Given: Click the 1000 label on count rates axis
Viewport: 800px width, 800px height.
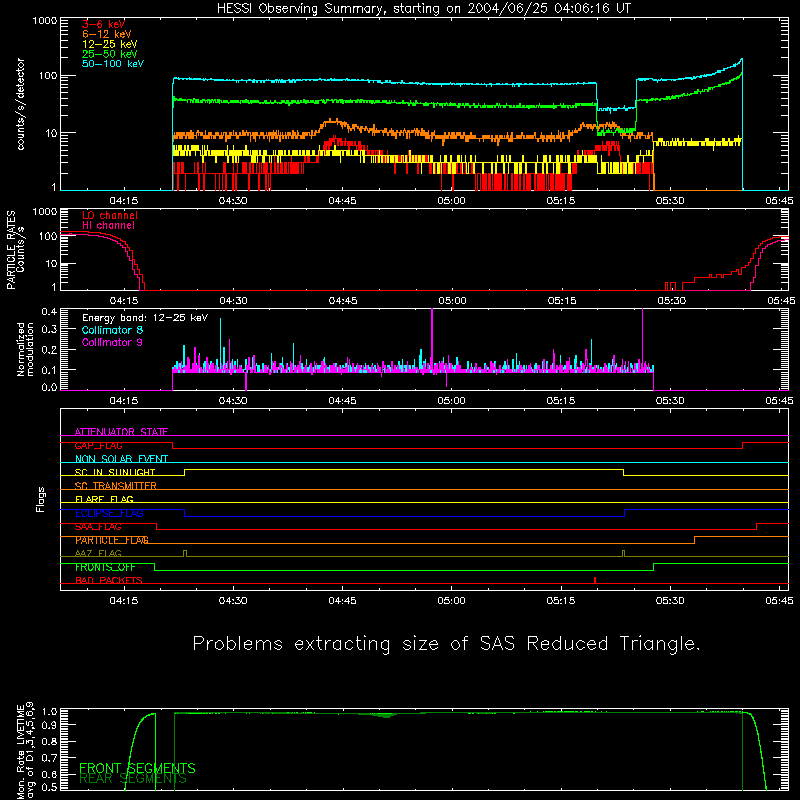Looking at the screenshot, I should (x=45, y=21).
